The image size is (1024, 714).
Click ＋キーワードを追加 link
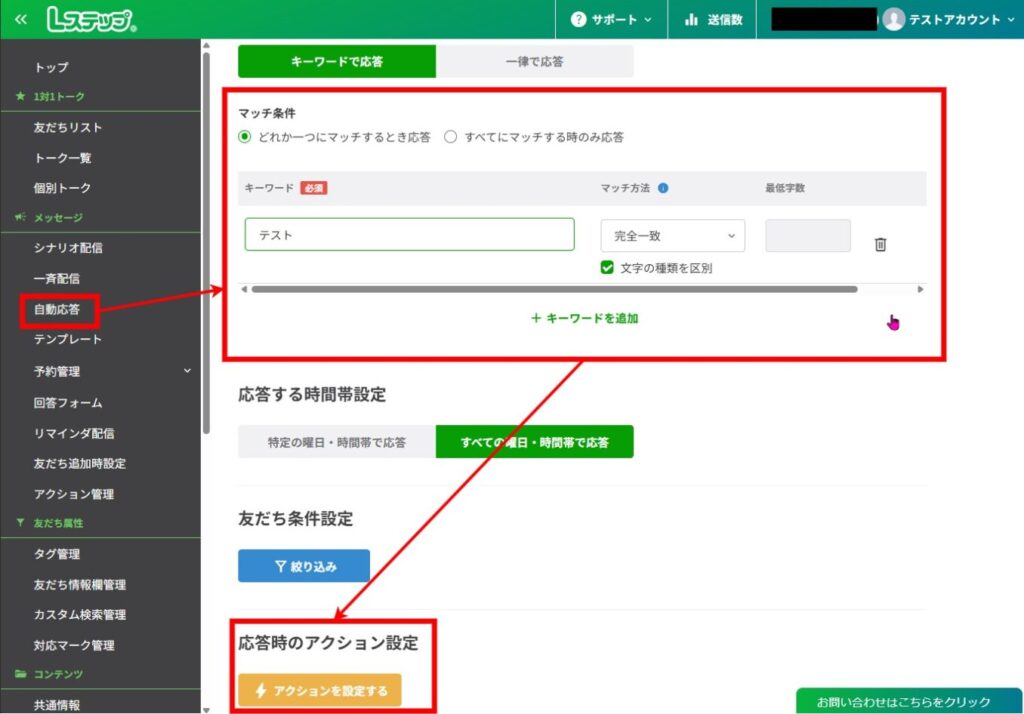click(584, 318)
